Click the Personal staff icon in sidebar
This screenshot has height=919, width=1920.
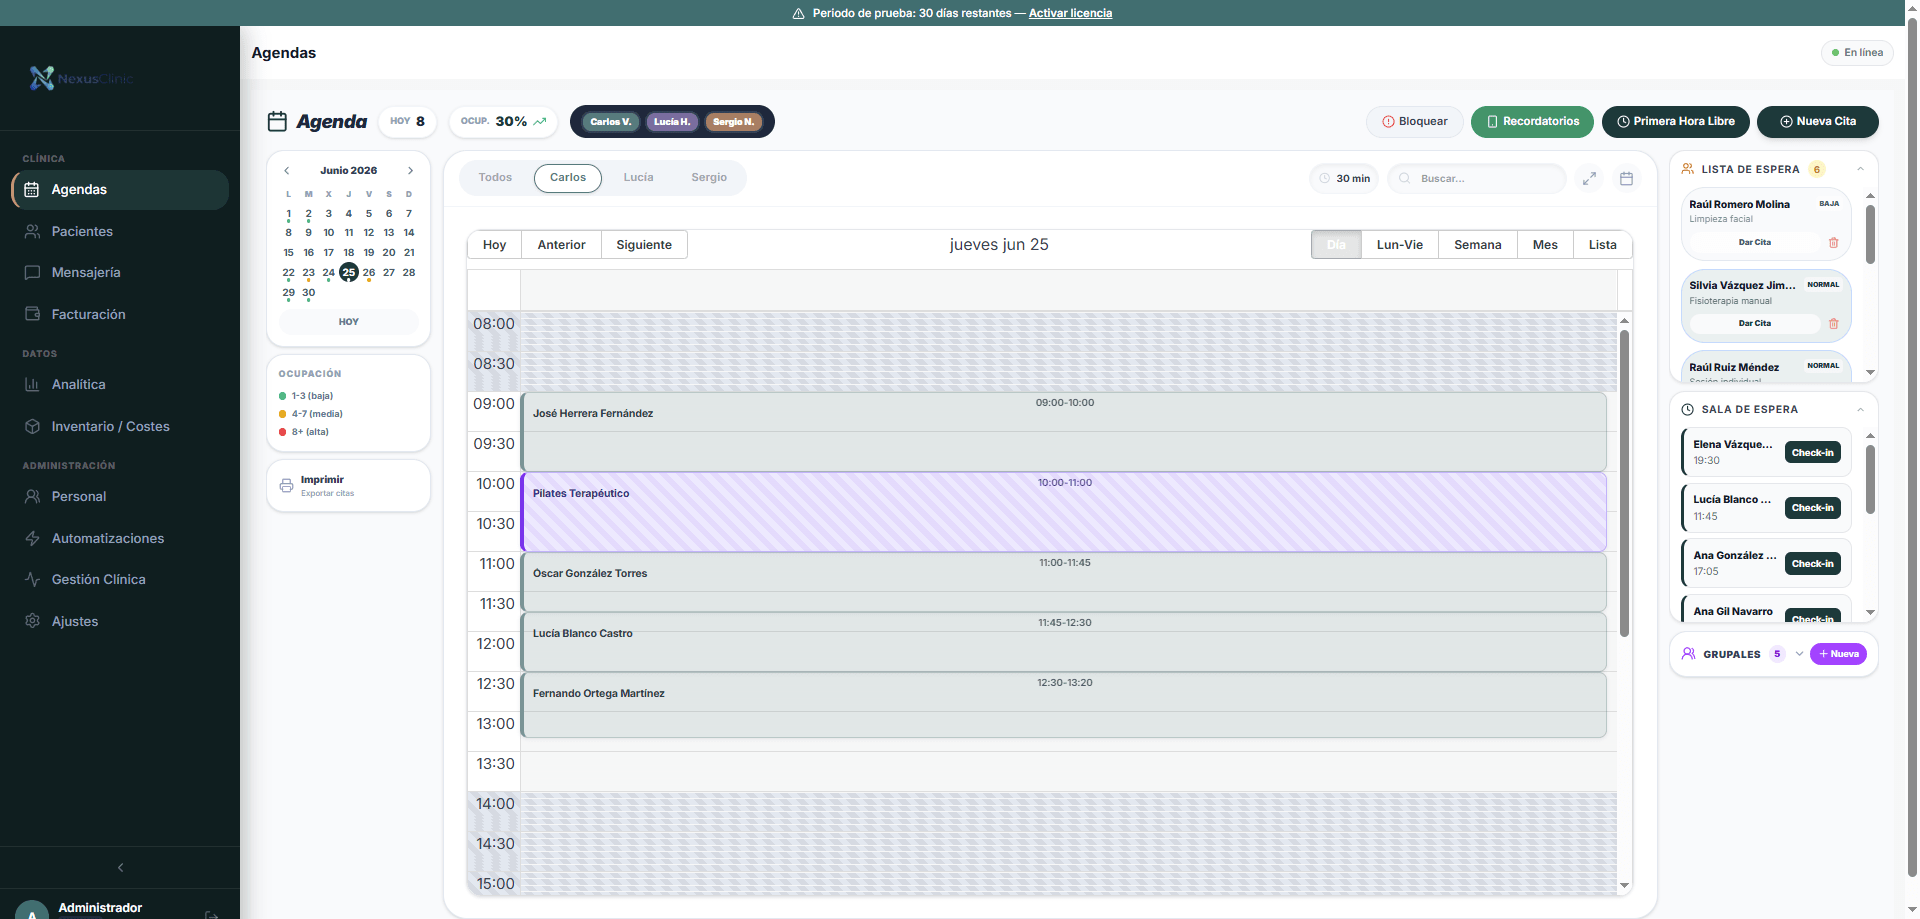pos(32,496)
